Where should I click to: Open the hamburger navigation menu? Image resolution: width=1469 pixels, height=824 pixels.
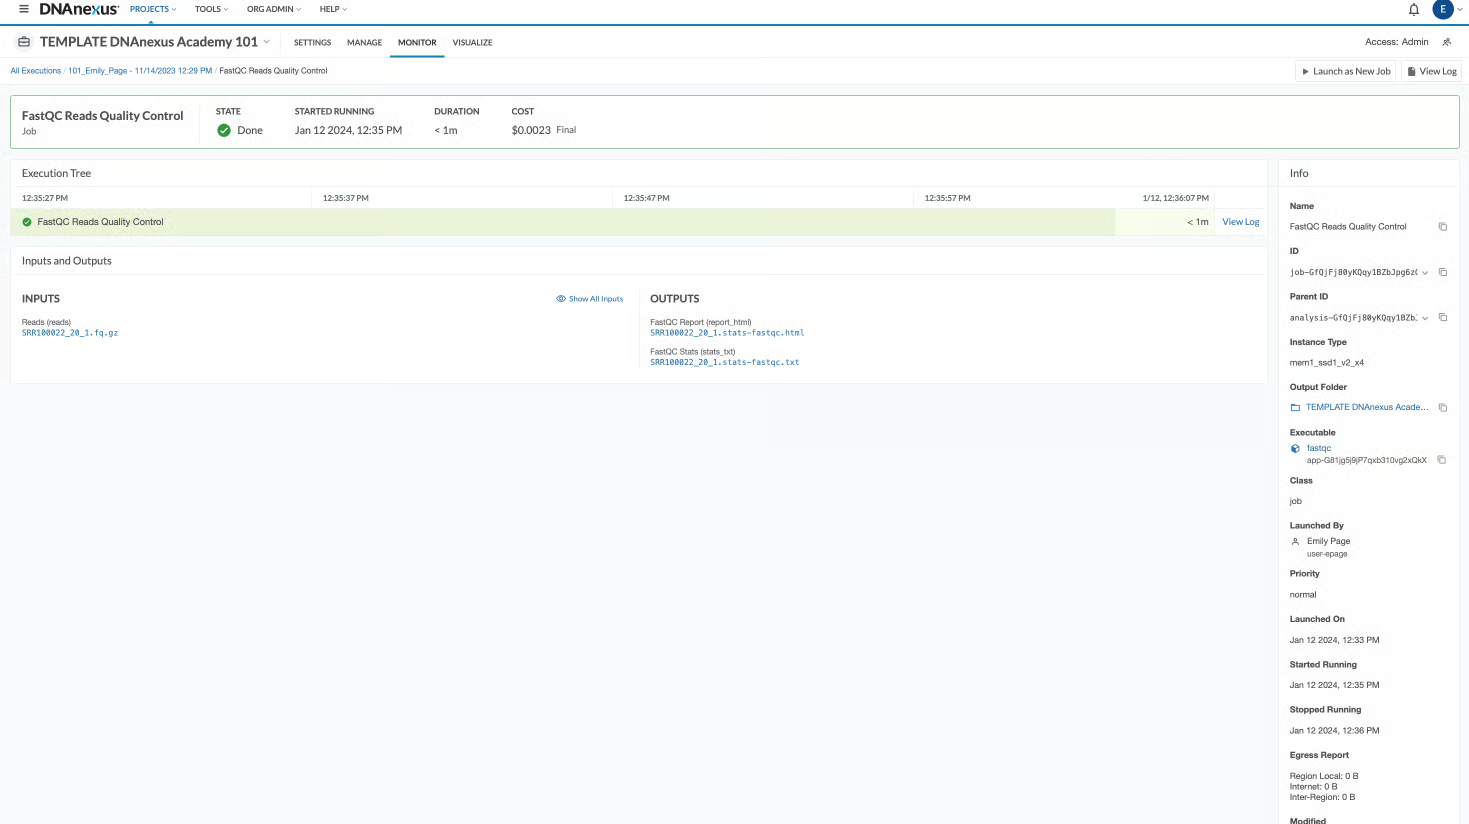tap(24, 9)
